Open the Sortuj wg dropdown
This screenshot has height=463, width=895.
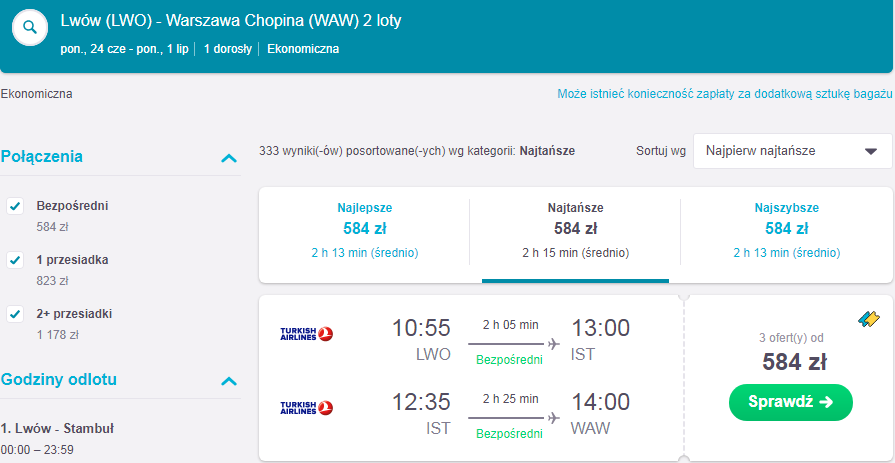click(792, 151)
